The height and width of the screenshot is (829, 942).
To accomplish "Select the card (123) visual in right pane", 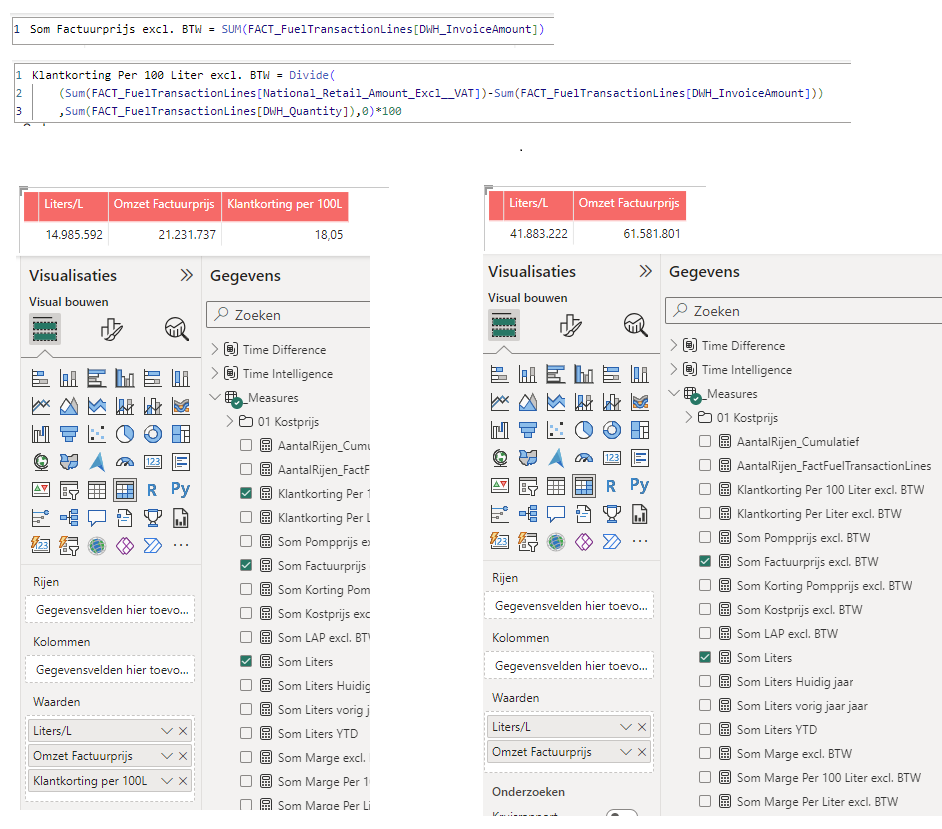I will 612,458.
